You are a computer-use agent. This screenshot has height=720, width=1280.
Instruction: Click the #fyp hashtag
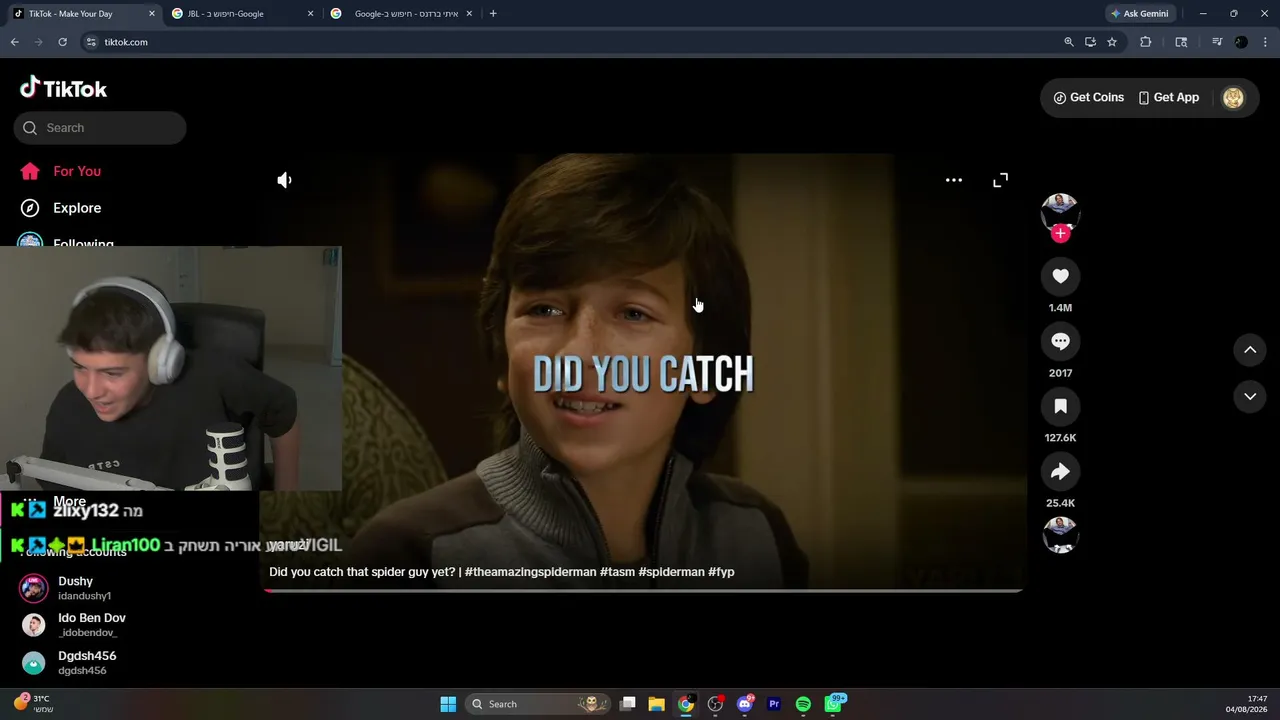(721, 572)
